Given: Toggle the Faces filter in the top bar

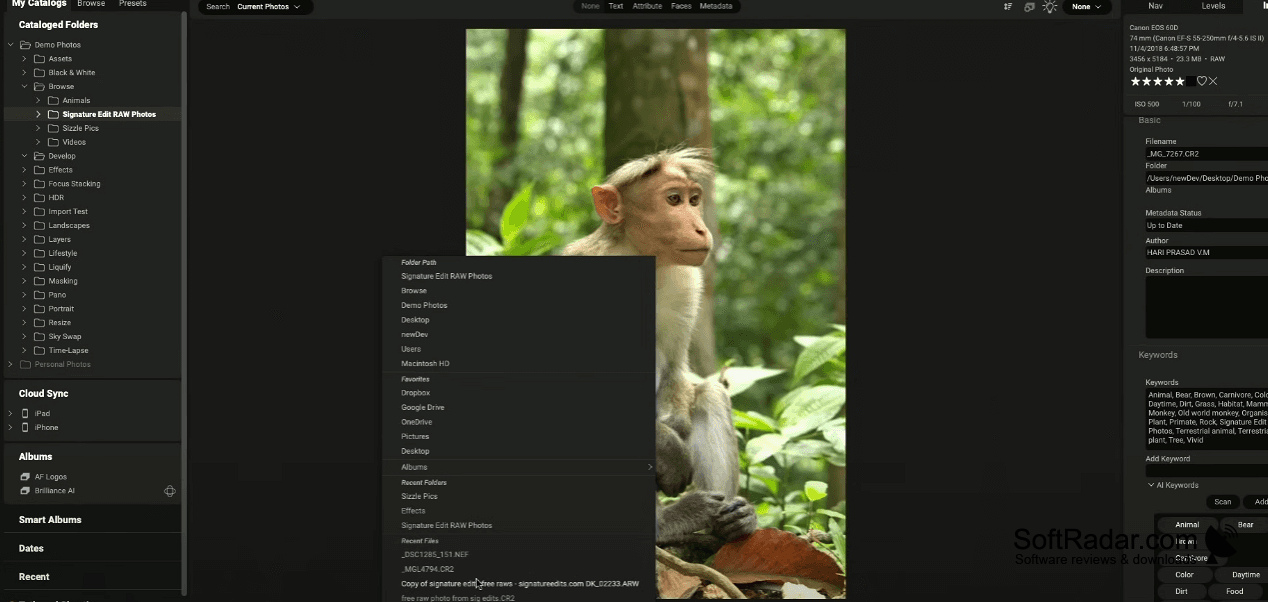Looking at the screenshot, I should coord(681,6).
